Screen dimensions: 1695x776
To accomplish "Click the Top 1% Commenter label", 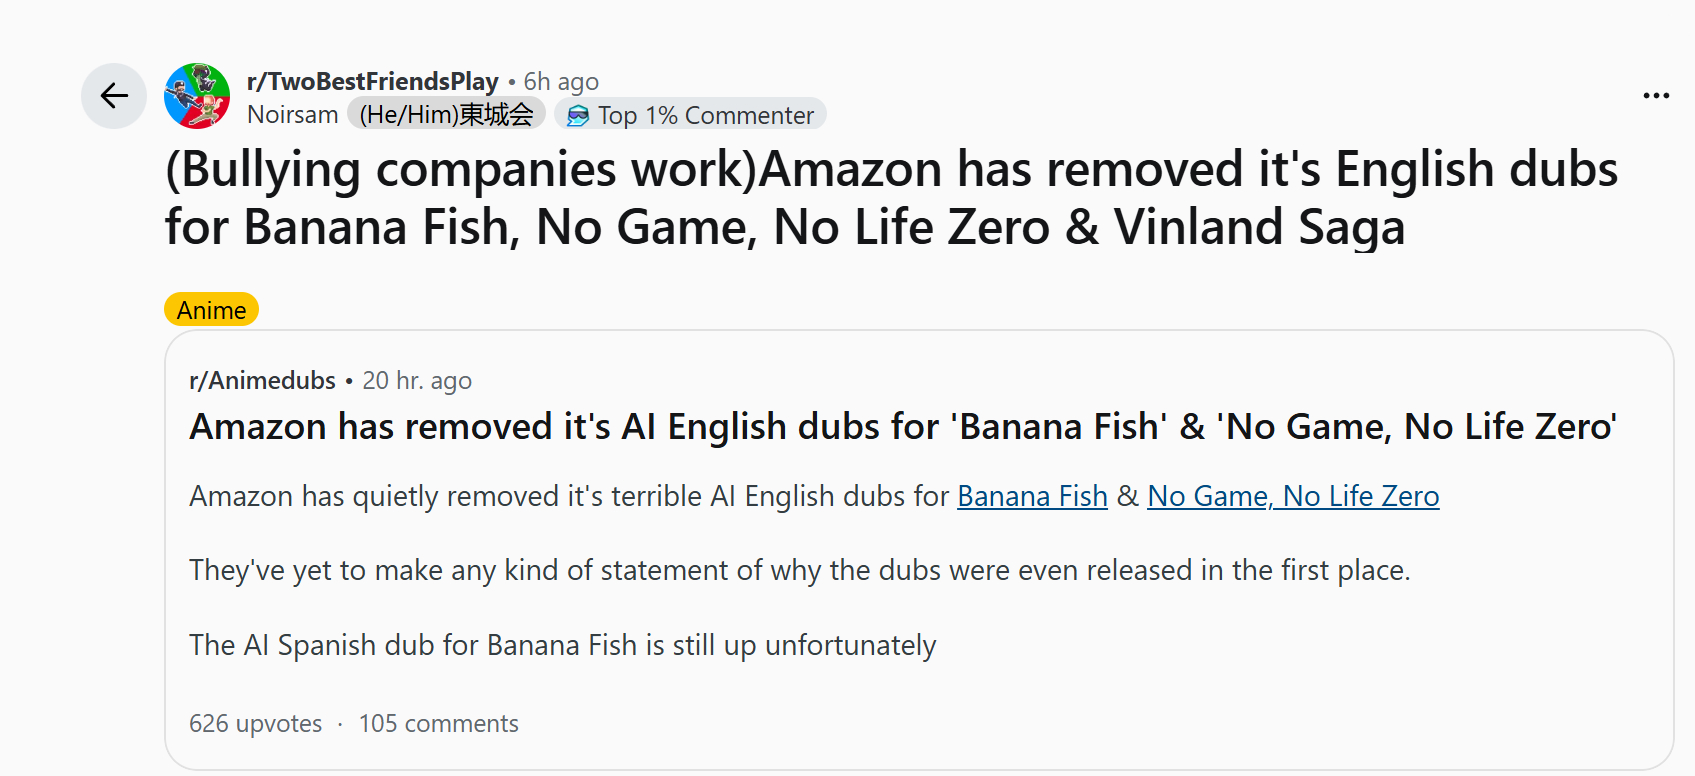I will (706, 116).
